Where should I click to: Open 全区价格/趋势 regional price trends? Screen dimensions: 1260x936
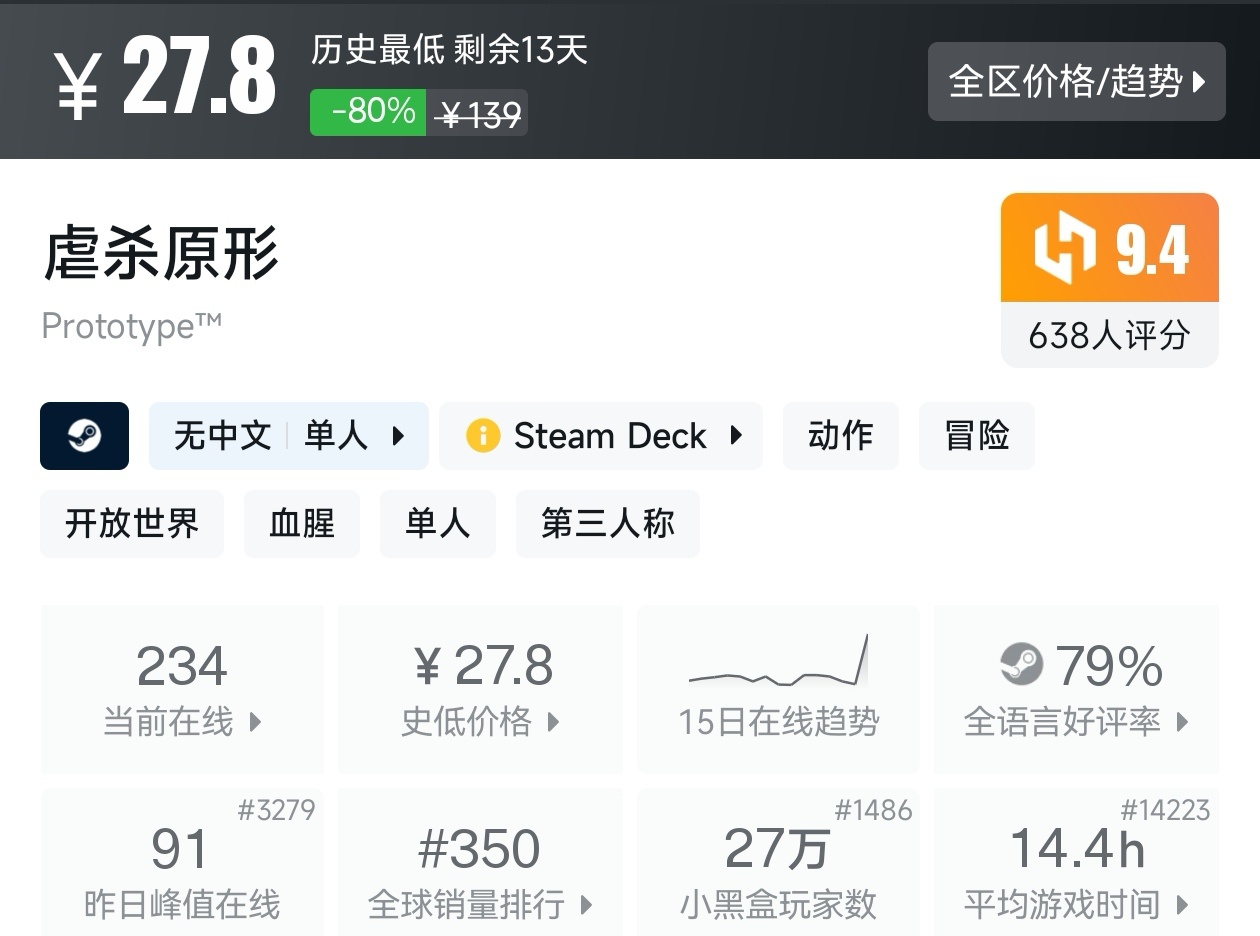[1076, 82]
